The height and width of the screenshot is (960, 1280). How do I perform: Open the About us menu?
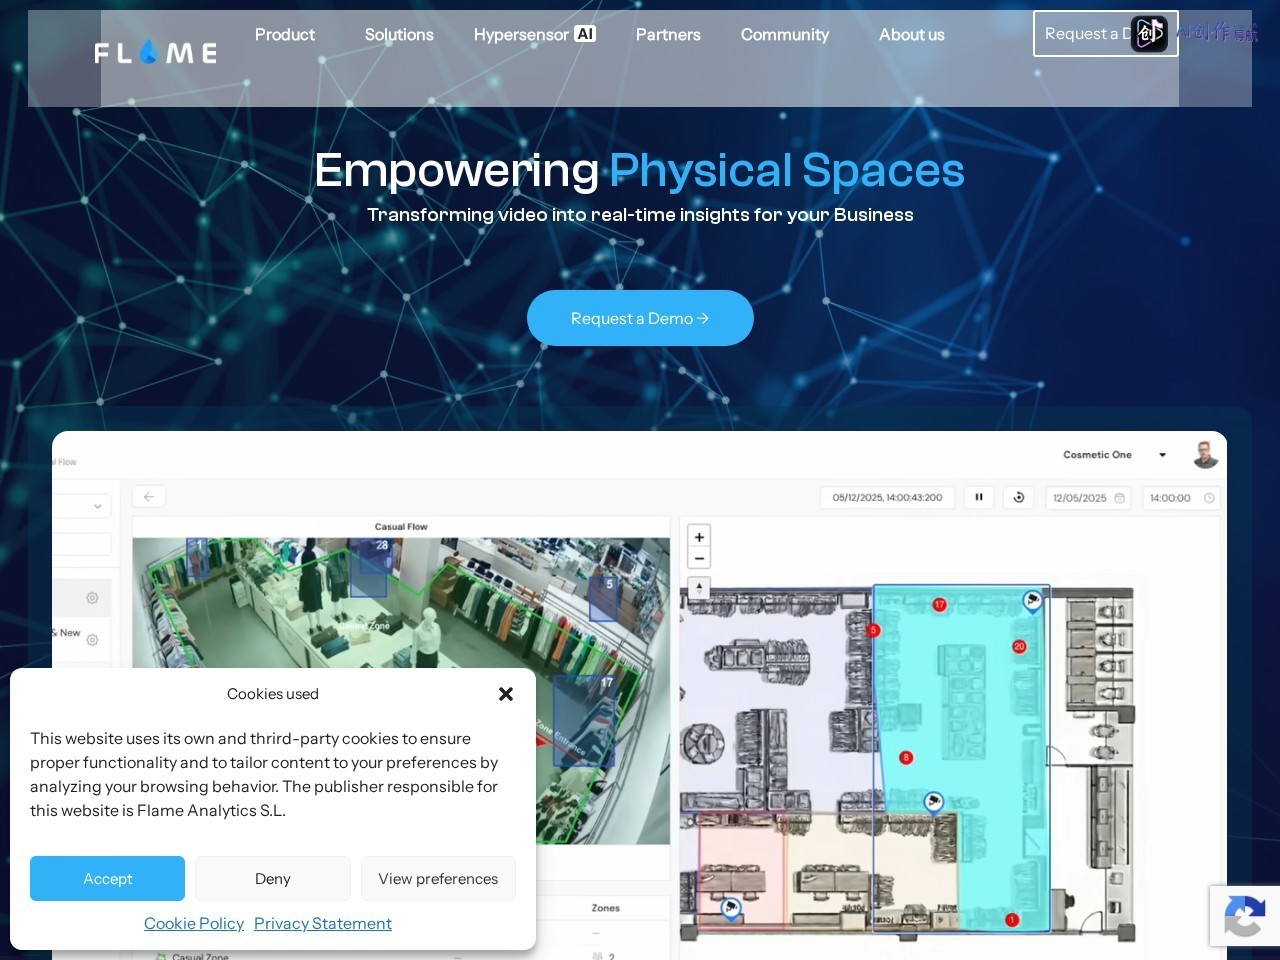pyautogui.click(x=911, y=35)
